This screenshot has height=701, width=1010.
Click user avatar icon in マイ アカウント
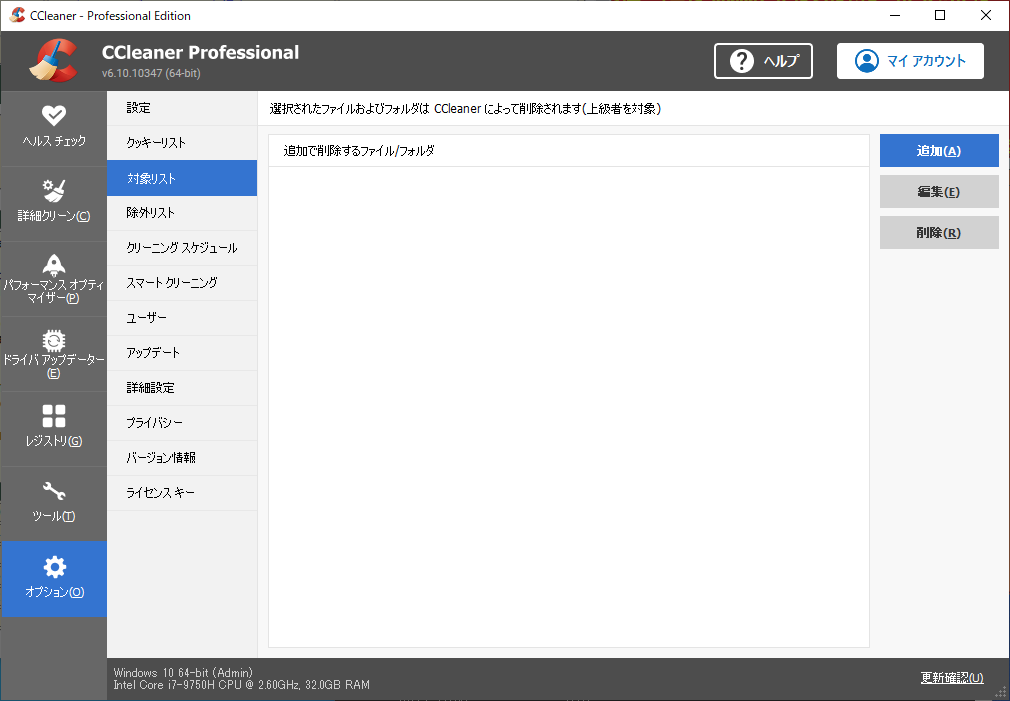[866, 61]
